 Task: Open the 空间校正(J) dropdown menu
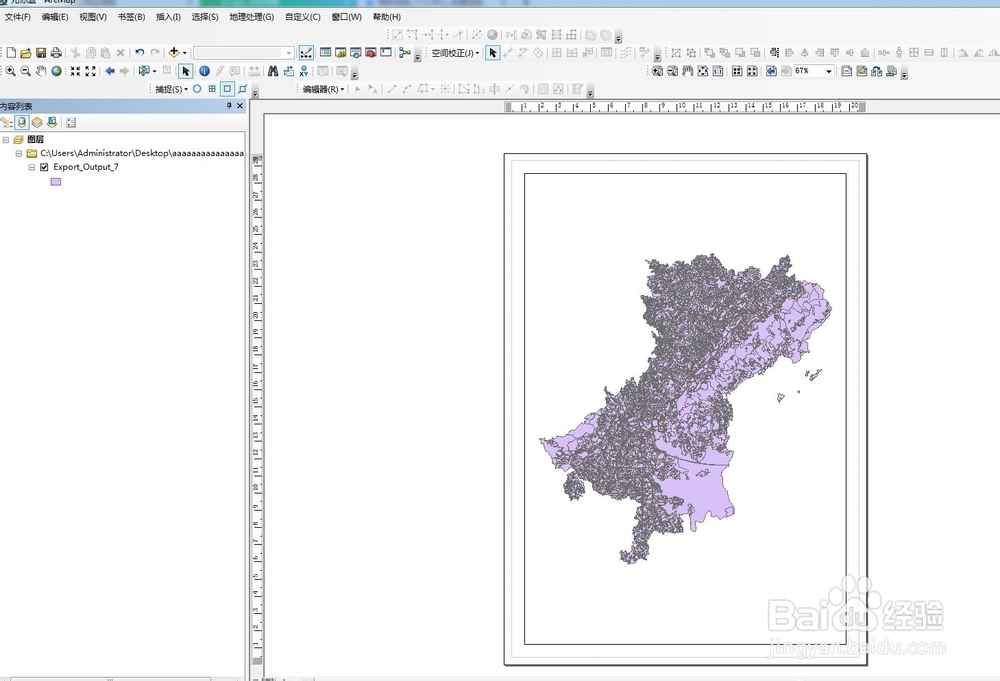[455, 53]
